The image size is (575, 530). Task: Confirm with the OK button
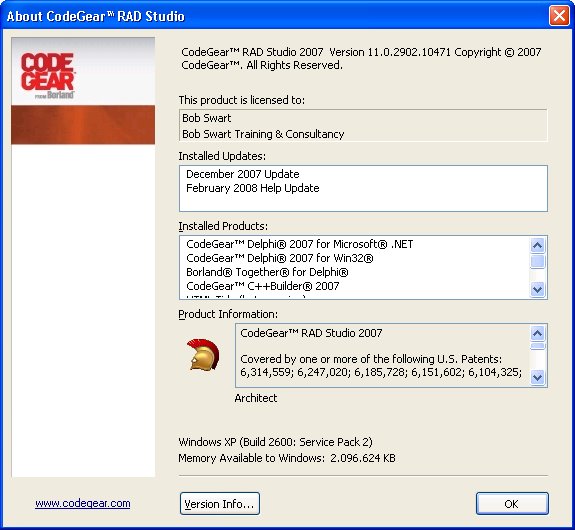point(512,504)
